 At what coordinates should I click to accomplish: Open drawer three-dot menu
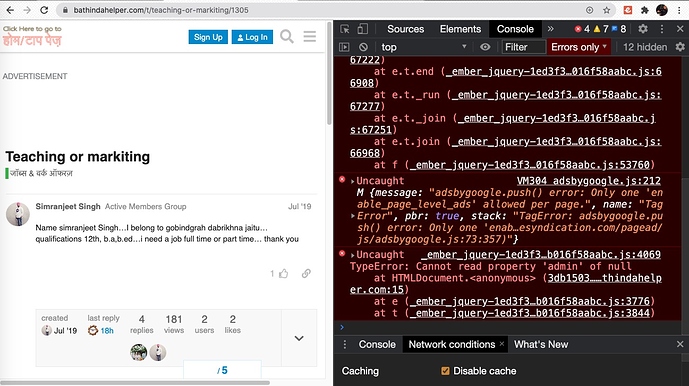click(345, 344)
